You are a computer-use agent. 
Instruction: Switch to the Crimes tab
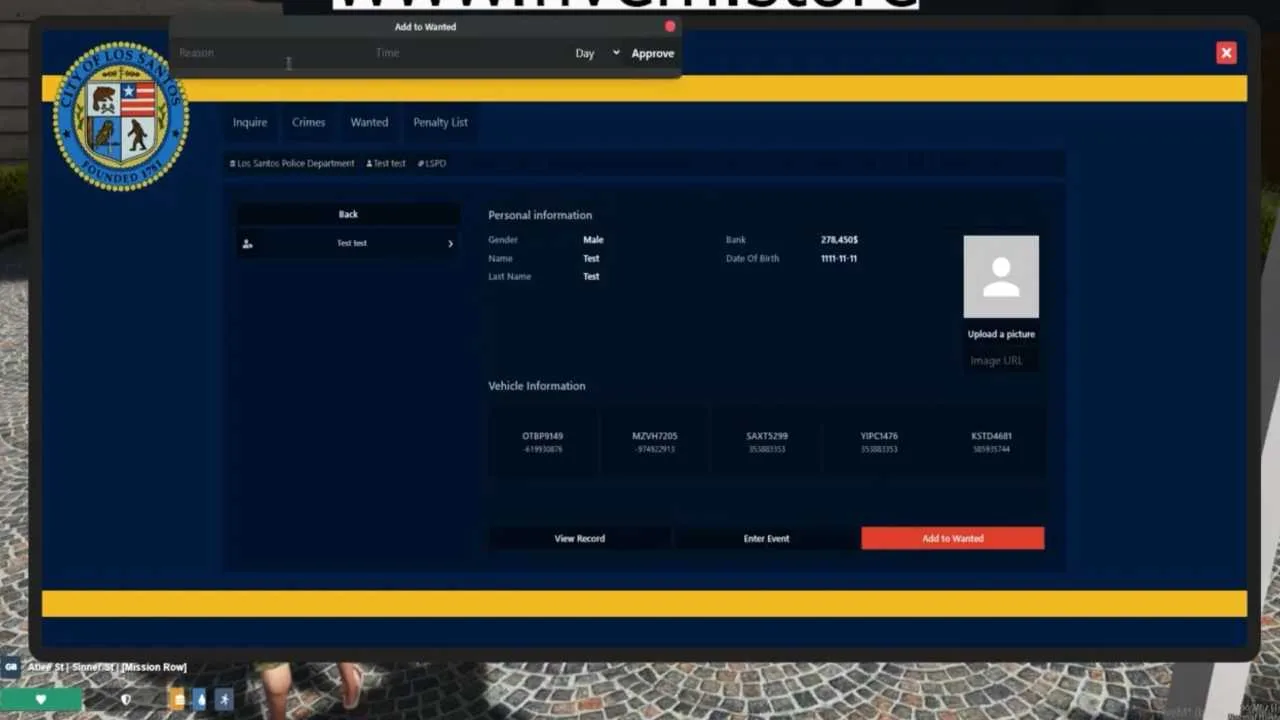[308, 122]
